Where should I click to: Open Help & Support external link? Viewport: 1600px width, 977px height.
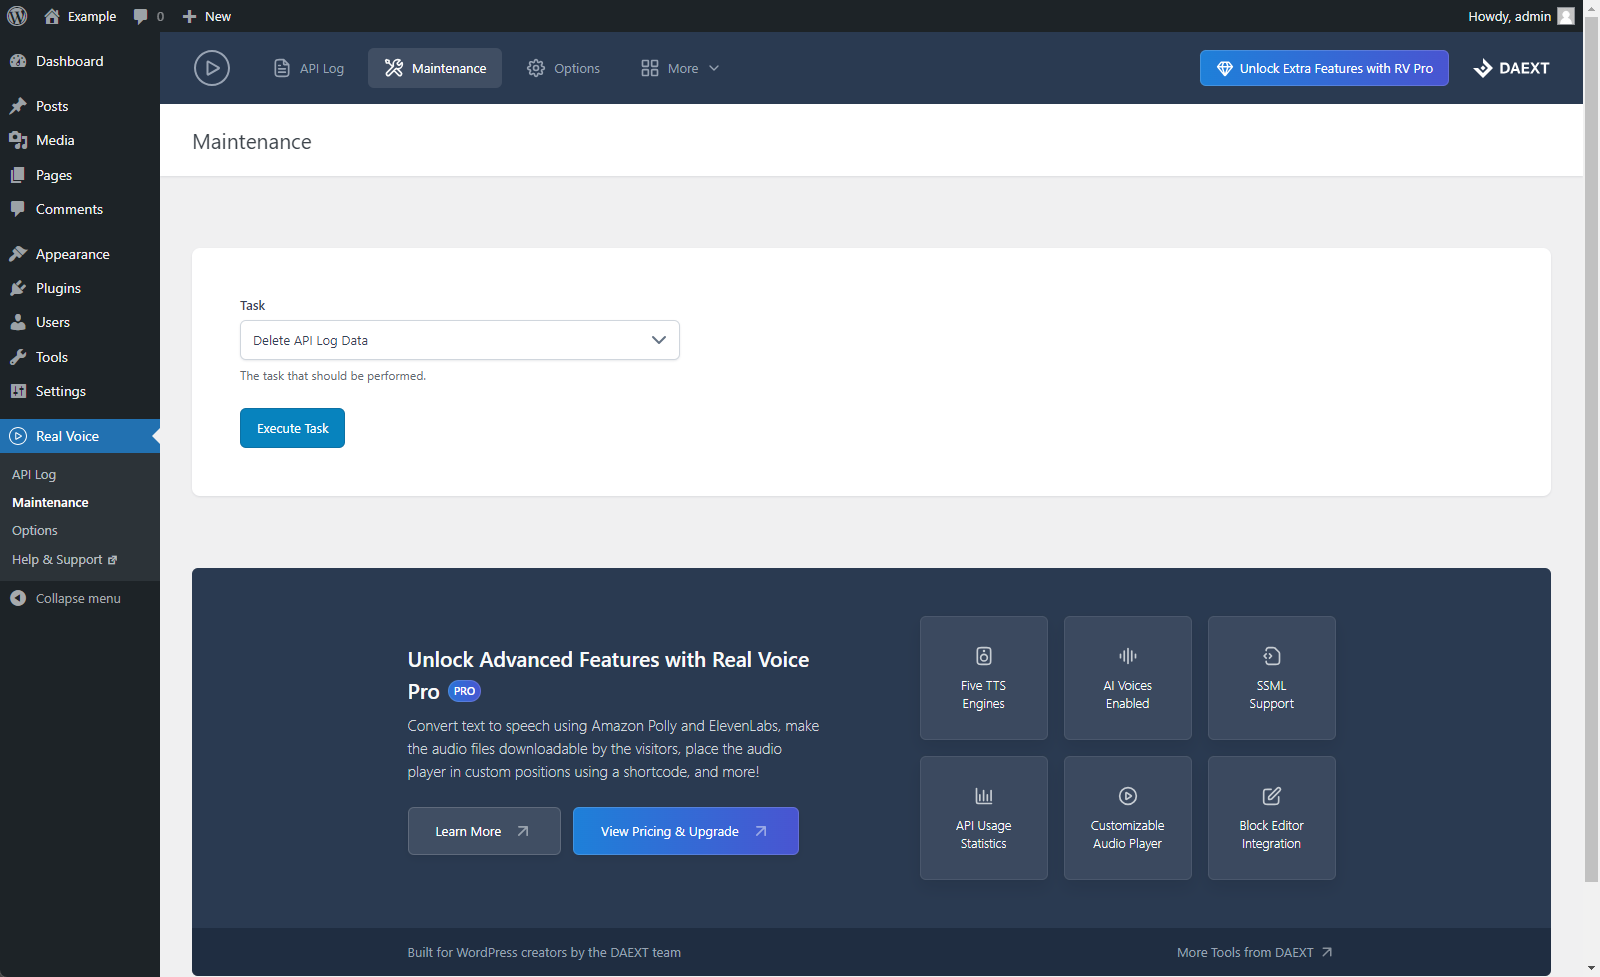pyautogui.click(x=64, y=559)
